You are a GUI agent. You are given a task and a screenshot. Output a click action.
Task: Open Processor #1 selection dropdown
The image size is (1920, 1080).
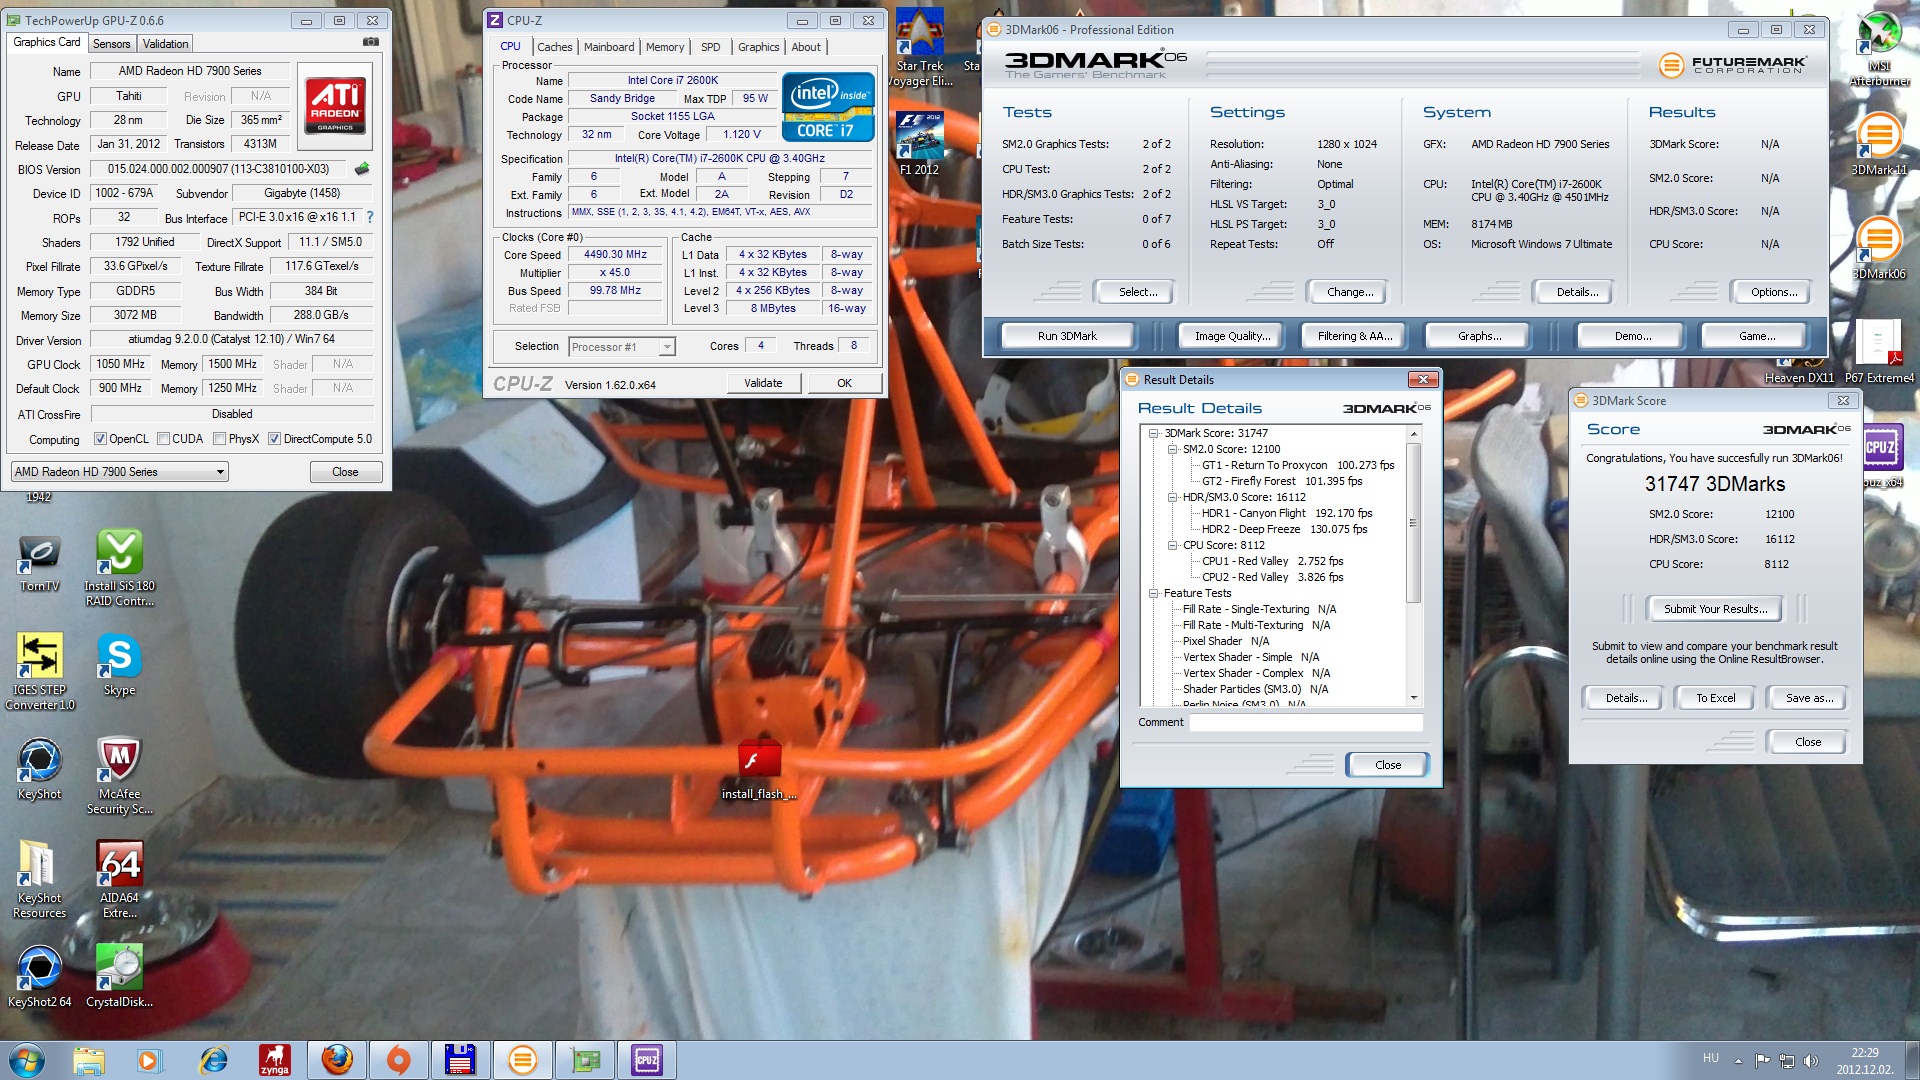tap(622, 347)
